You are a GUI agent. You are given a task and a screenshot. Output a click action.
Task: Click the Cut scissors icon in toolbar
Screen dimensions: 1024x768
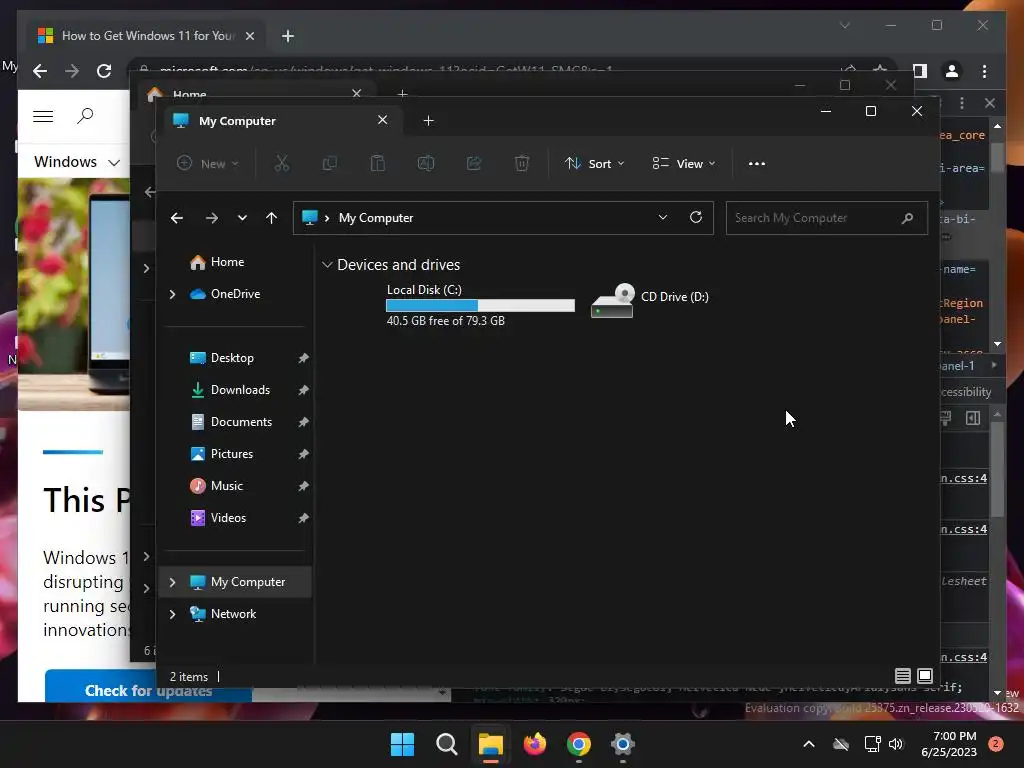point(281,163)
